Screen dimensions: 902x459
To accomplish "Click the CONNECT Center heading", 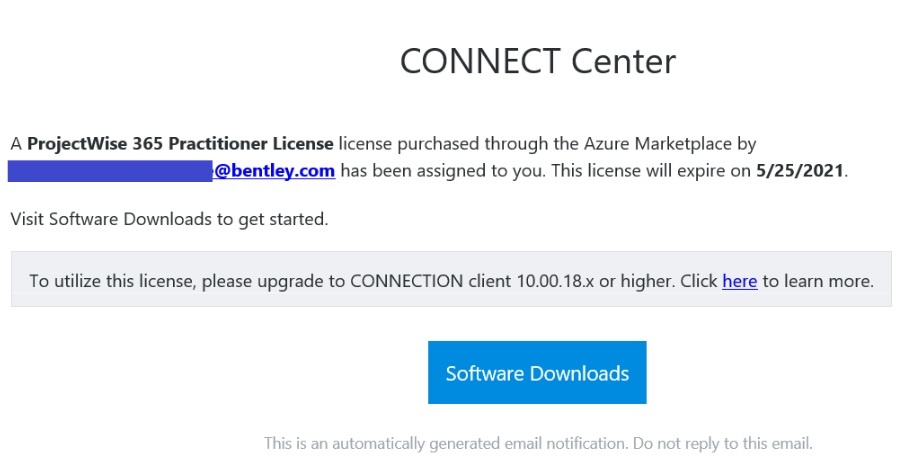I will pyautogui.click(x=538, y=61).
